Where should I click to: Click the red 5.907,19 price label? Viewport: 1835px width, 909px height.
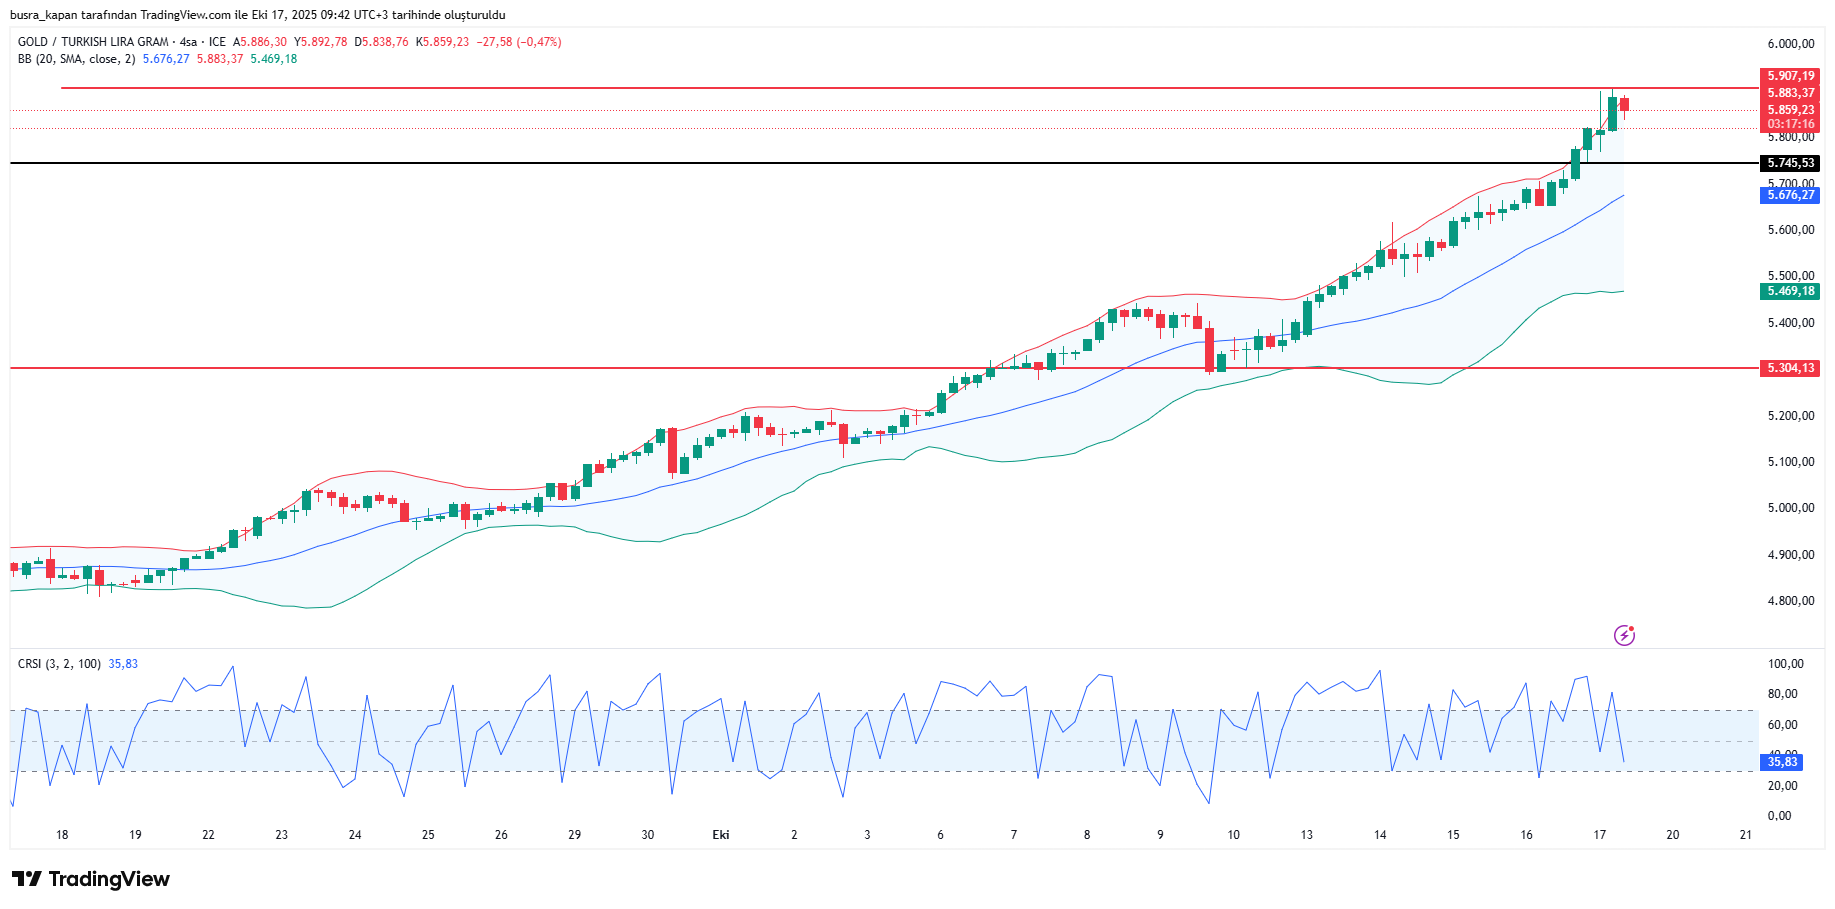pyautogui.click(x=1789, y=76)
